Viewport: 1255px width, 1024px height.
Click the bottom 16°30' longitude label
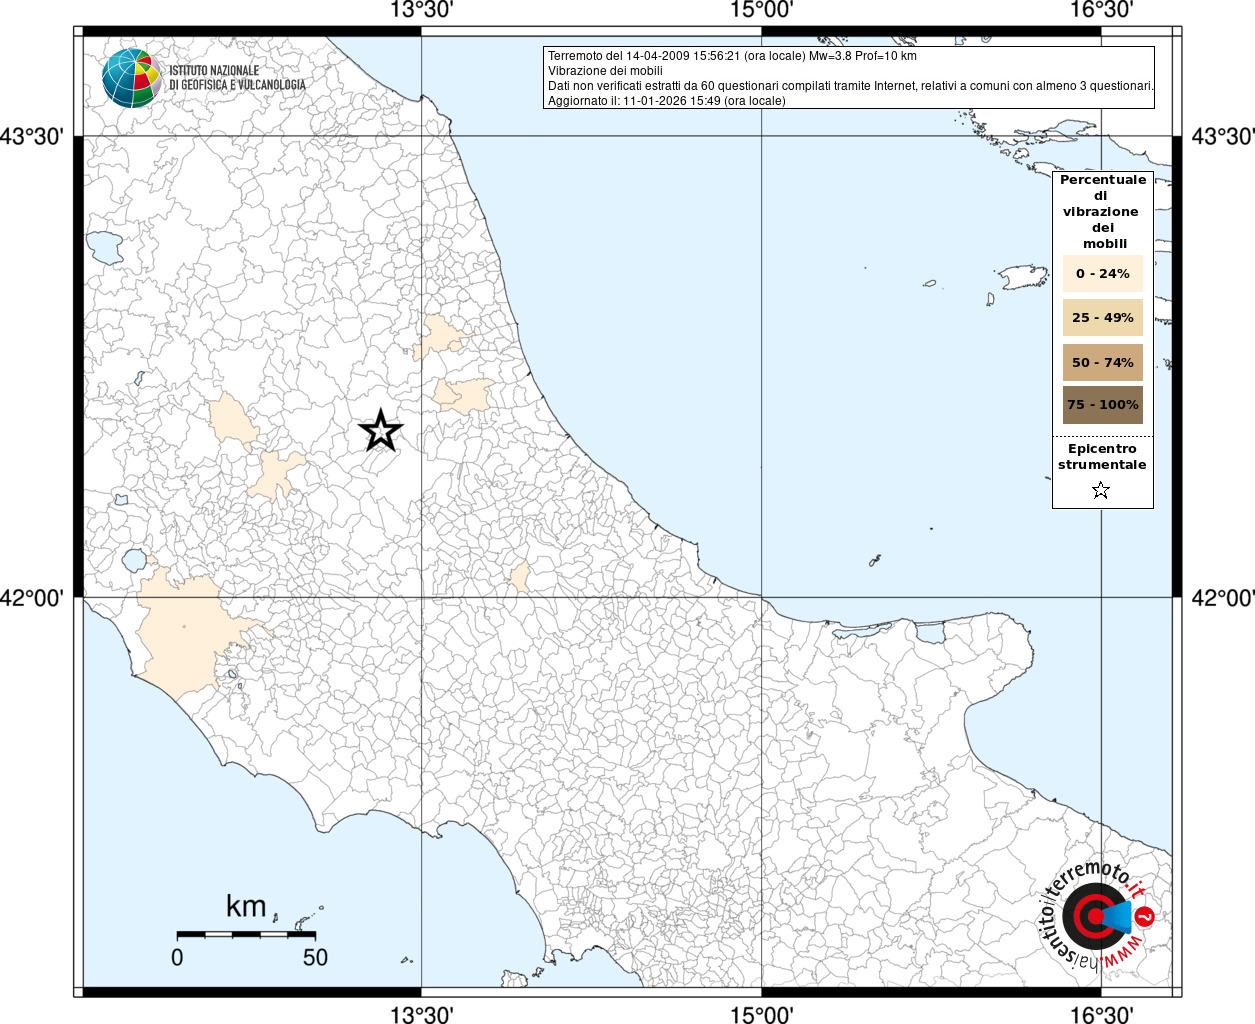(1101, 1015)
